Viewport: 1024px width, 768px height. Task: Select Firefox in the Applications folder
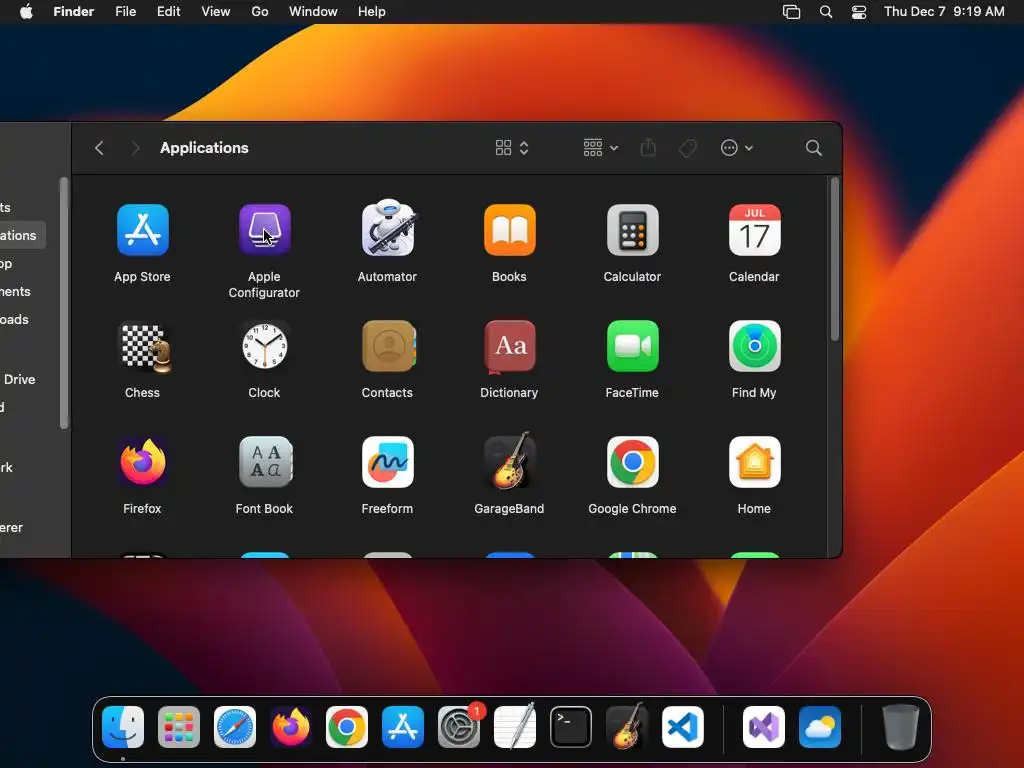pyautogui.click(x=142, y=462)
